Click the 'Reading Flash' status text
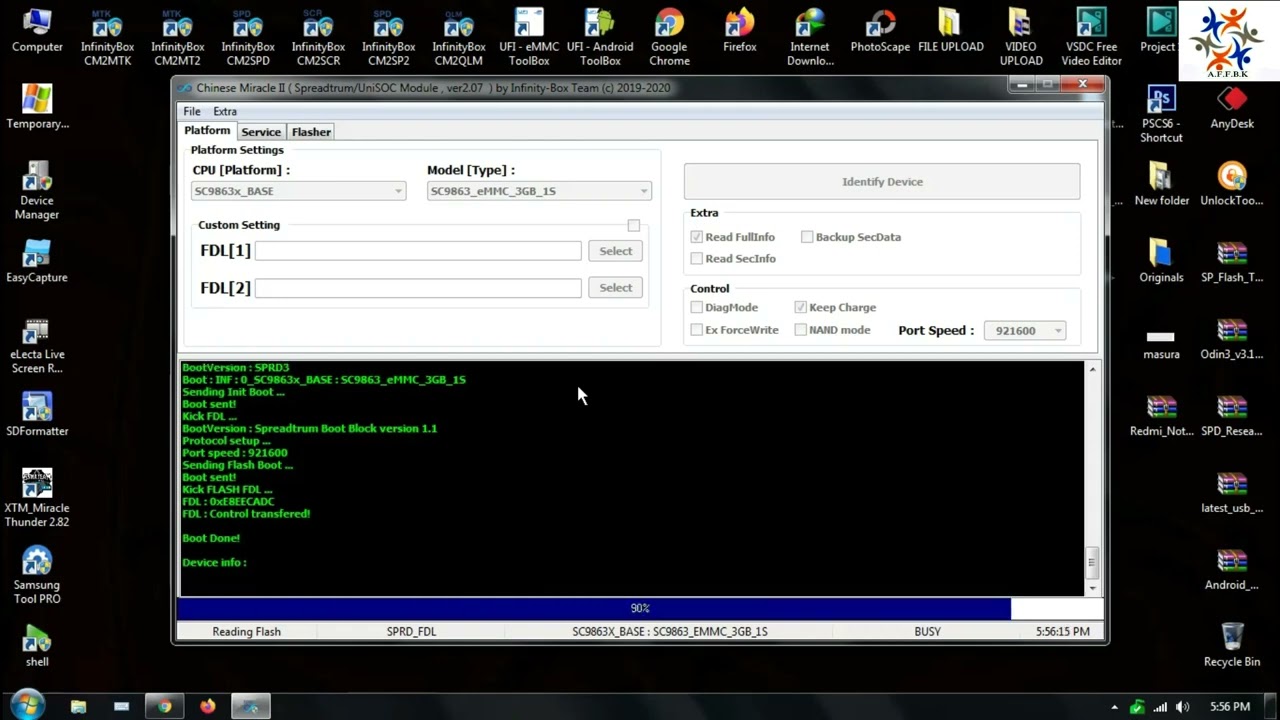This screenshot has width=1280, height=720. click(x=246, y=632)
